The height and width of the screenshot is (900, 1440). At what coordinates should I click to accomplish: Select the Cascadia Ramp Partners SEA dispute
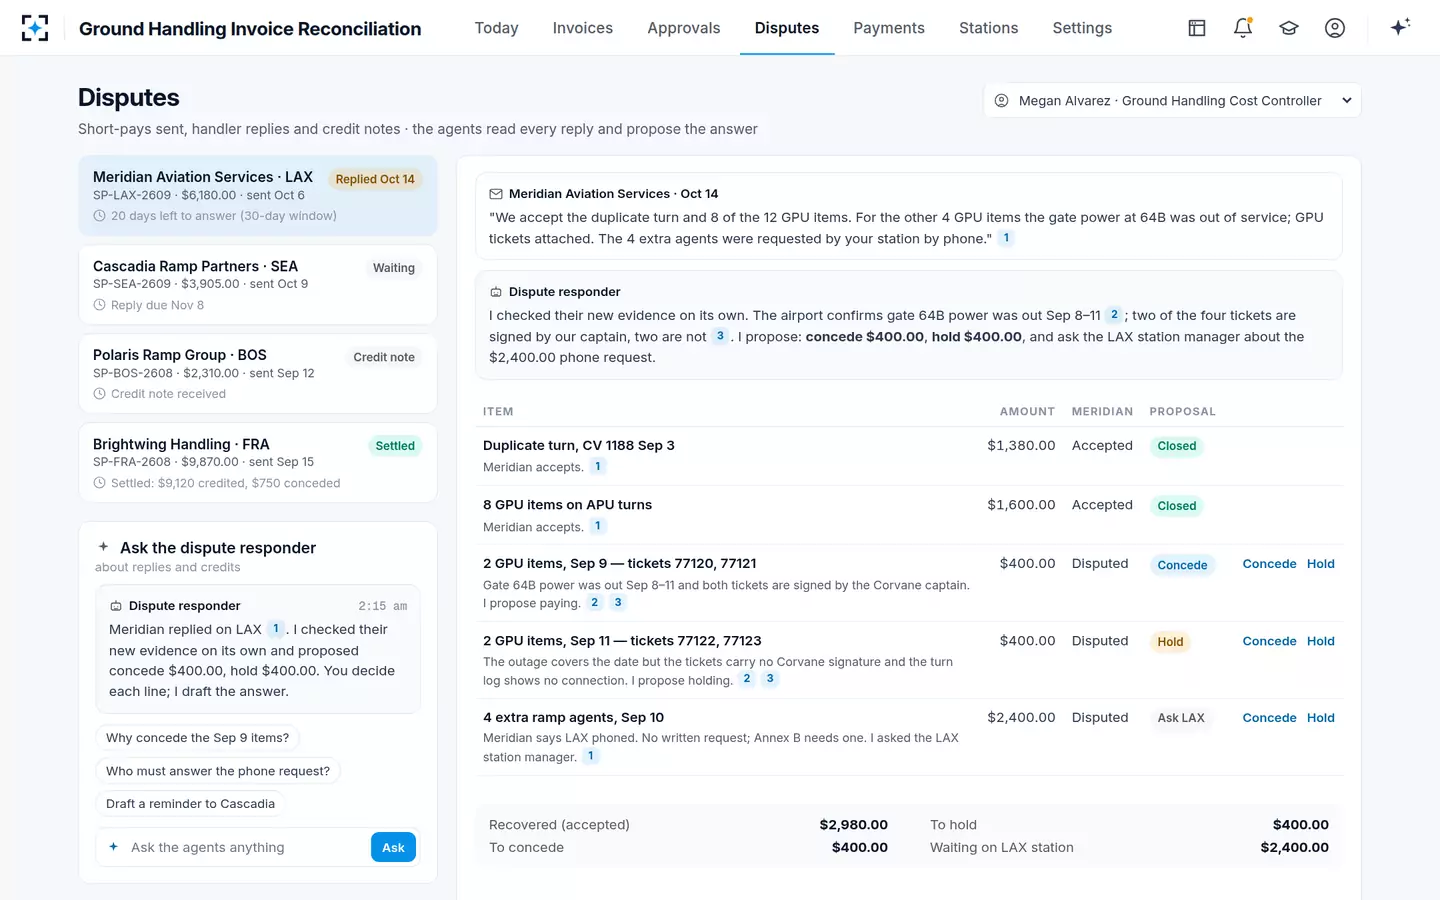pos(258,285)
